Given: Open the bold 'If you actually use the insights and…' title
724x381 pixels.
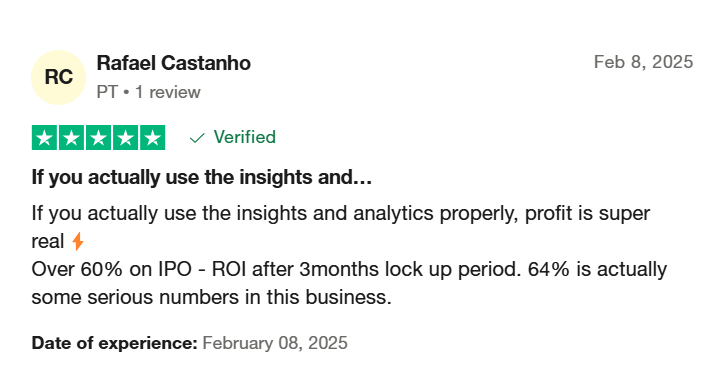Looking at the screenshot, I should 202,177.
